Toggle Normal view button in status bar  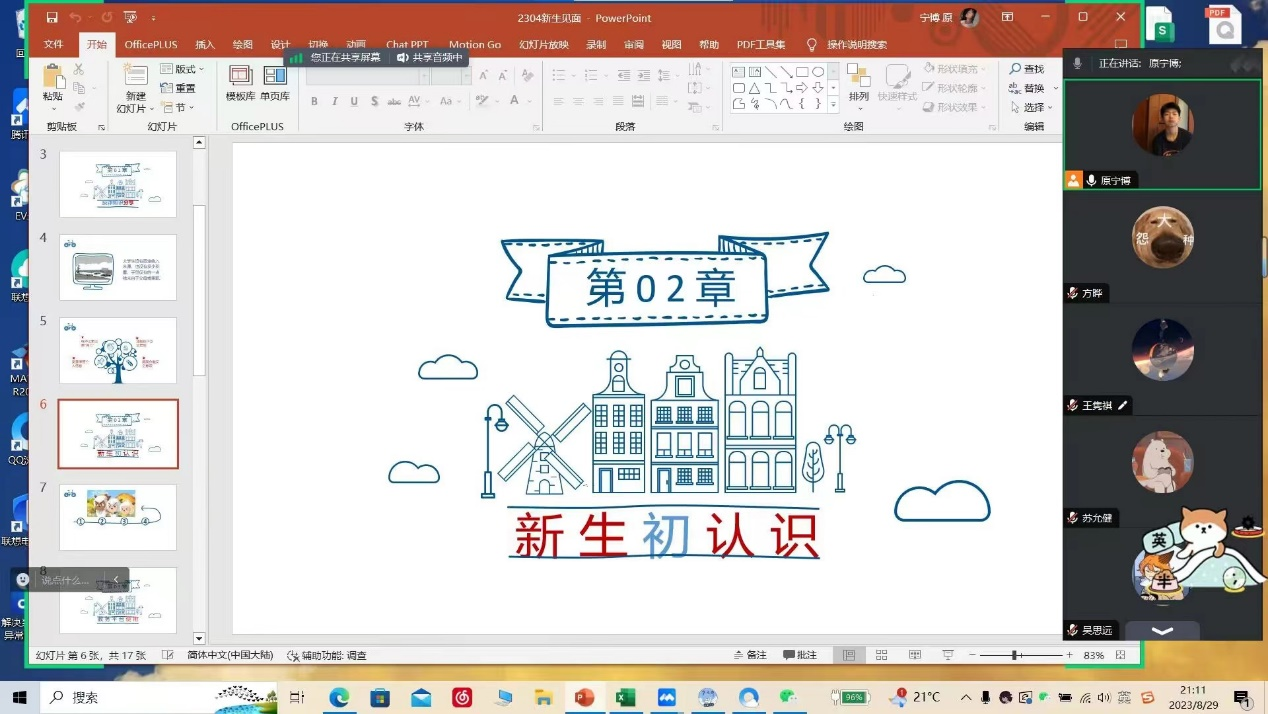(848, 655)
